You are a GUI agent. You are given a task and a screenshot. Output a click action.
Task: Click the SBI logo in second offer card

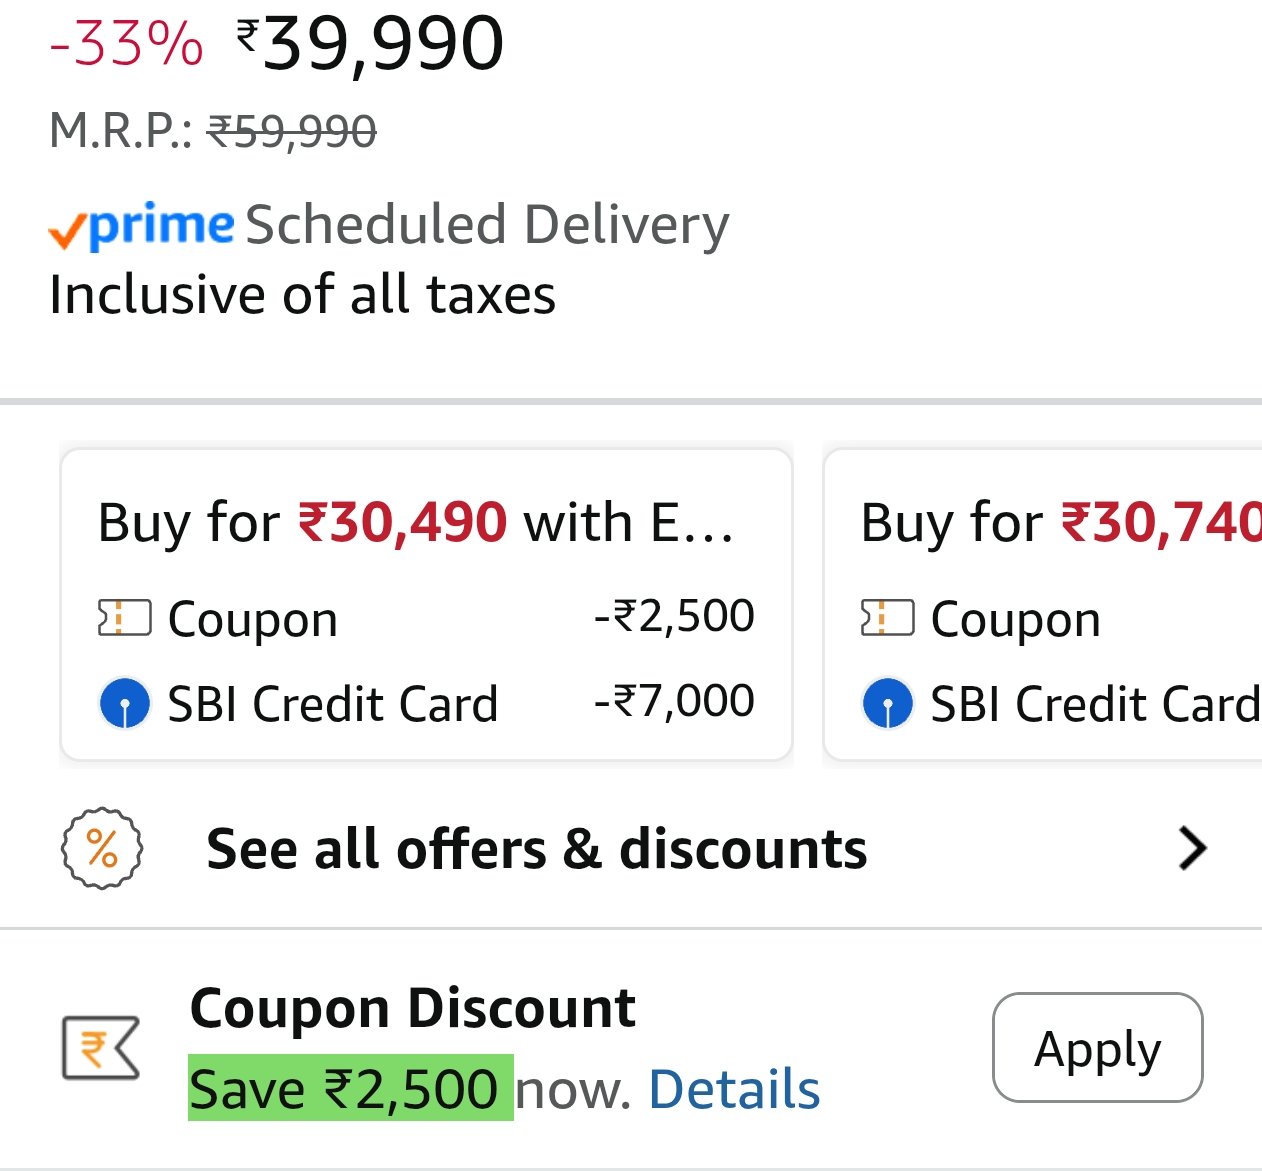click(x=887, y=703)
